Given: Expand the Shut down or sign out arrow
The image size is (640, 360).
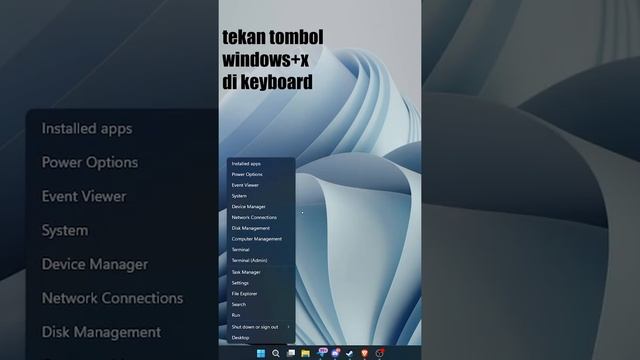Looking at the screenshot, I should 289,327.
